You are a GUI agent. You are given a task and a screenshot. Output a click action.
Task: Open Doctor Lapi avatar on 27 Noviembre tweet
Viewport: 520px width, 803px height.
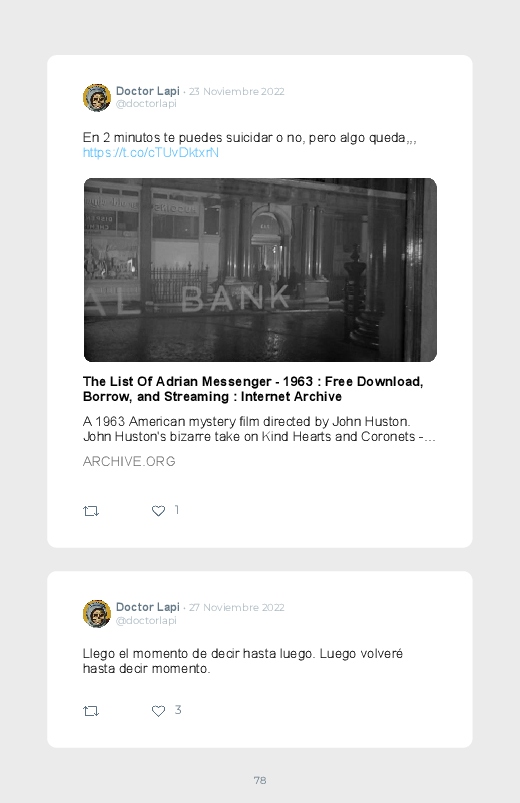[97, 614]
